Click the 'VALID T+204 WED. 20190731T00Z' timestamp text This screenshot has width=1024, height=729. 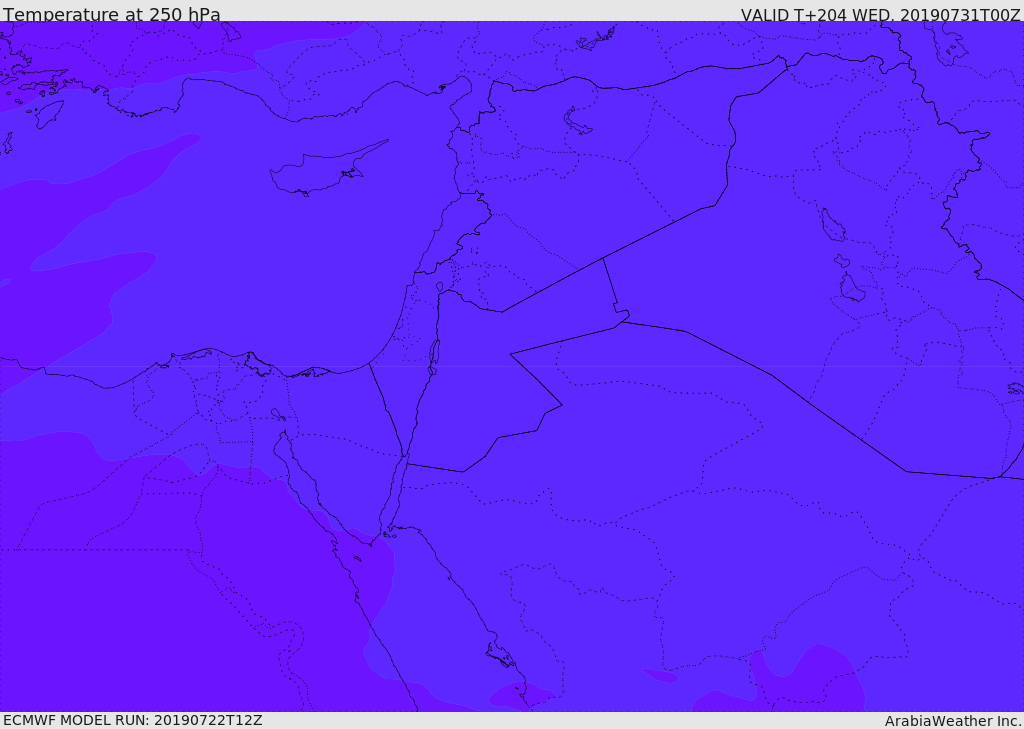[880, 15]
